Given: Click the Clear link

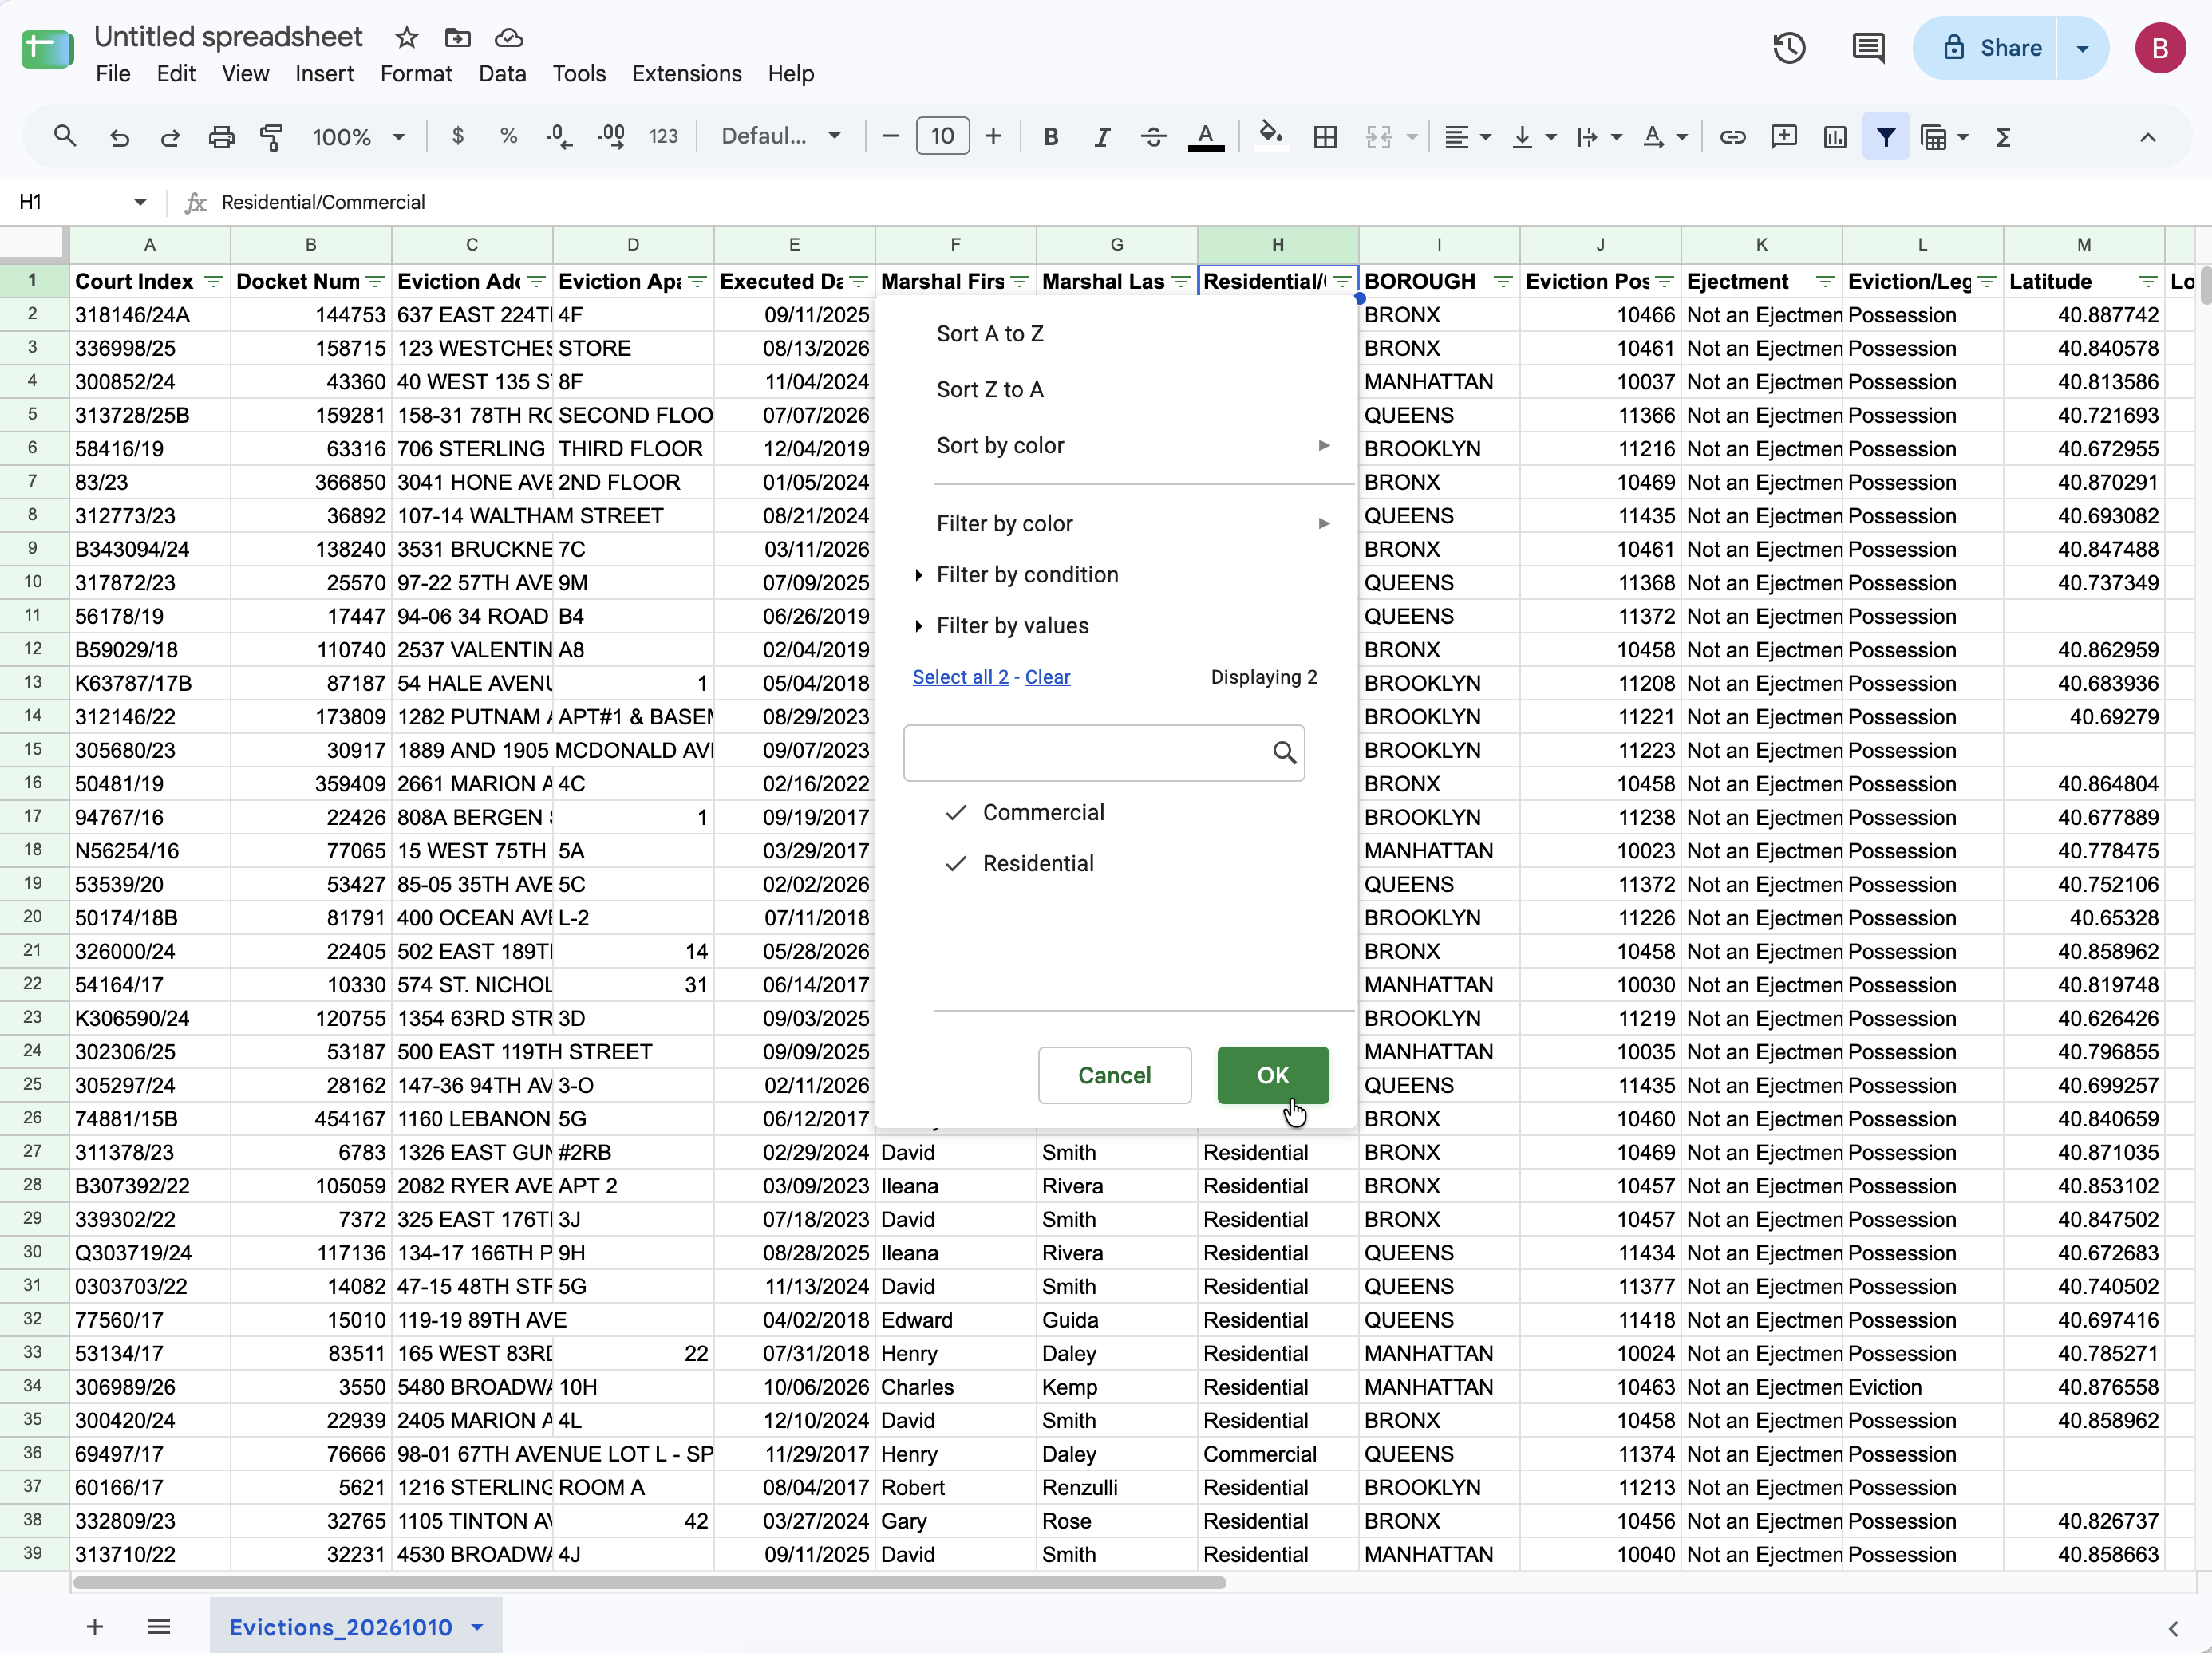Looking at the screenshot, I should 1047,677.
